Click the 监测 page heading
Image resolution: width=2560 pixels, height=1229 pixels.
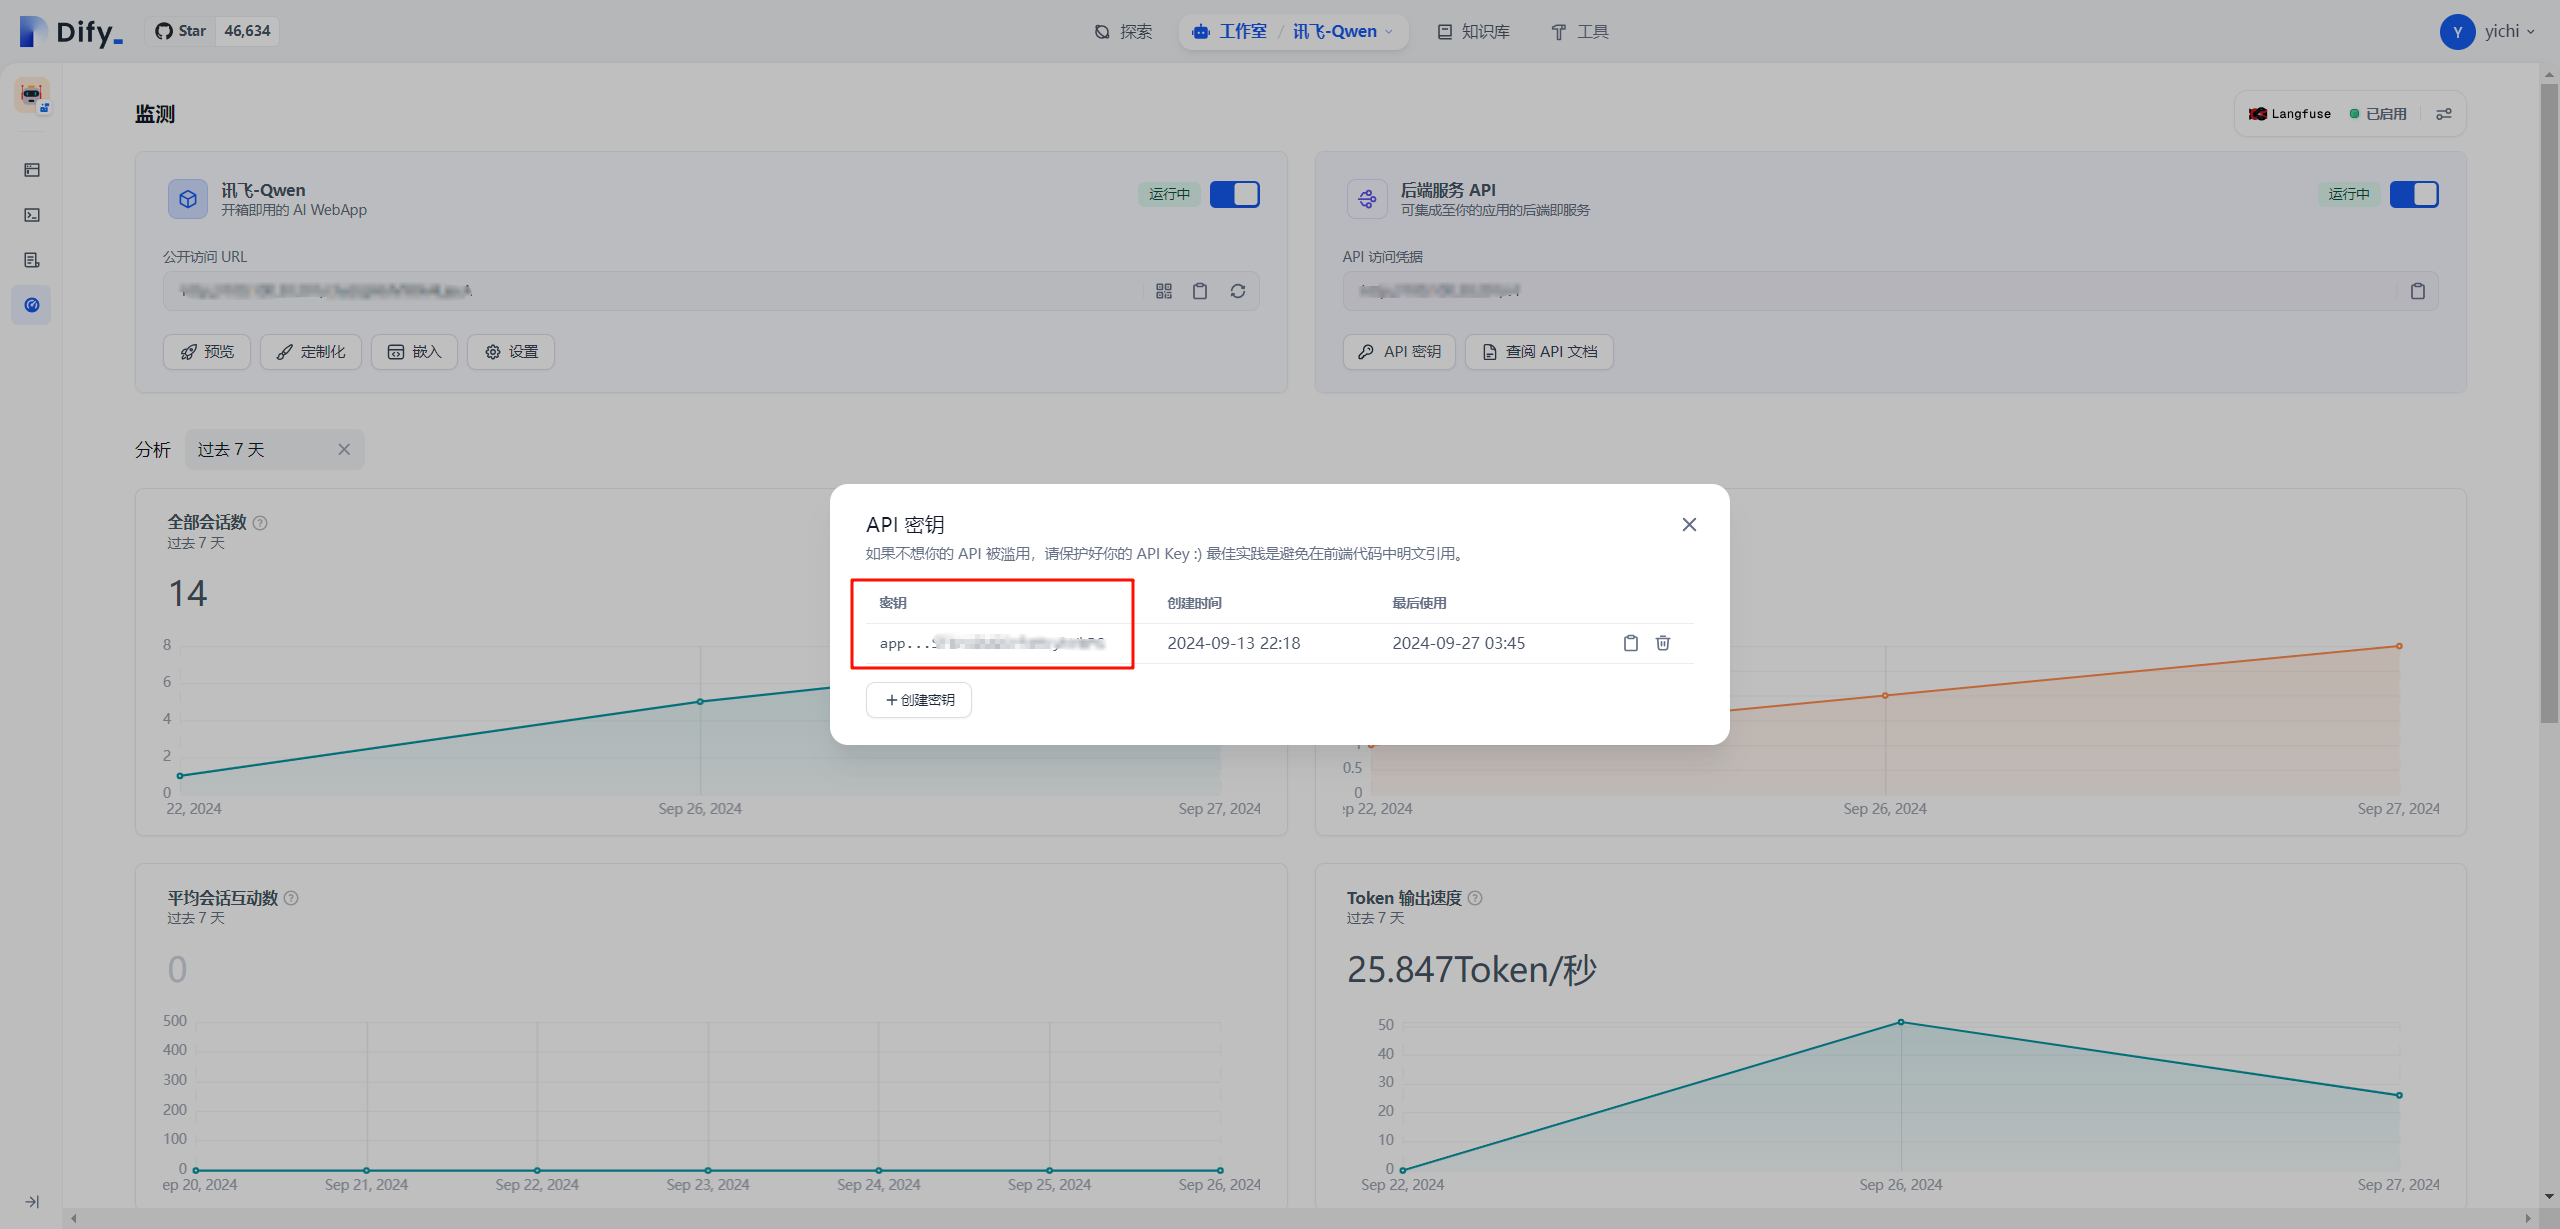point(155,114)
